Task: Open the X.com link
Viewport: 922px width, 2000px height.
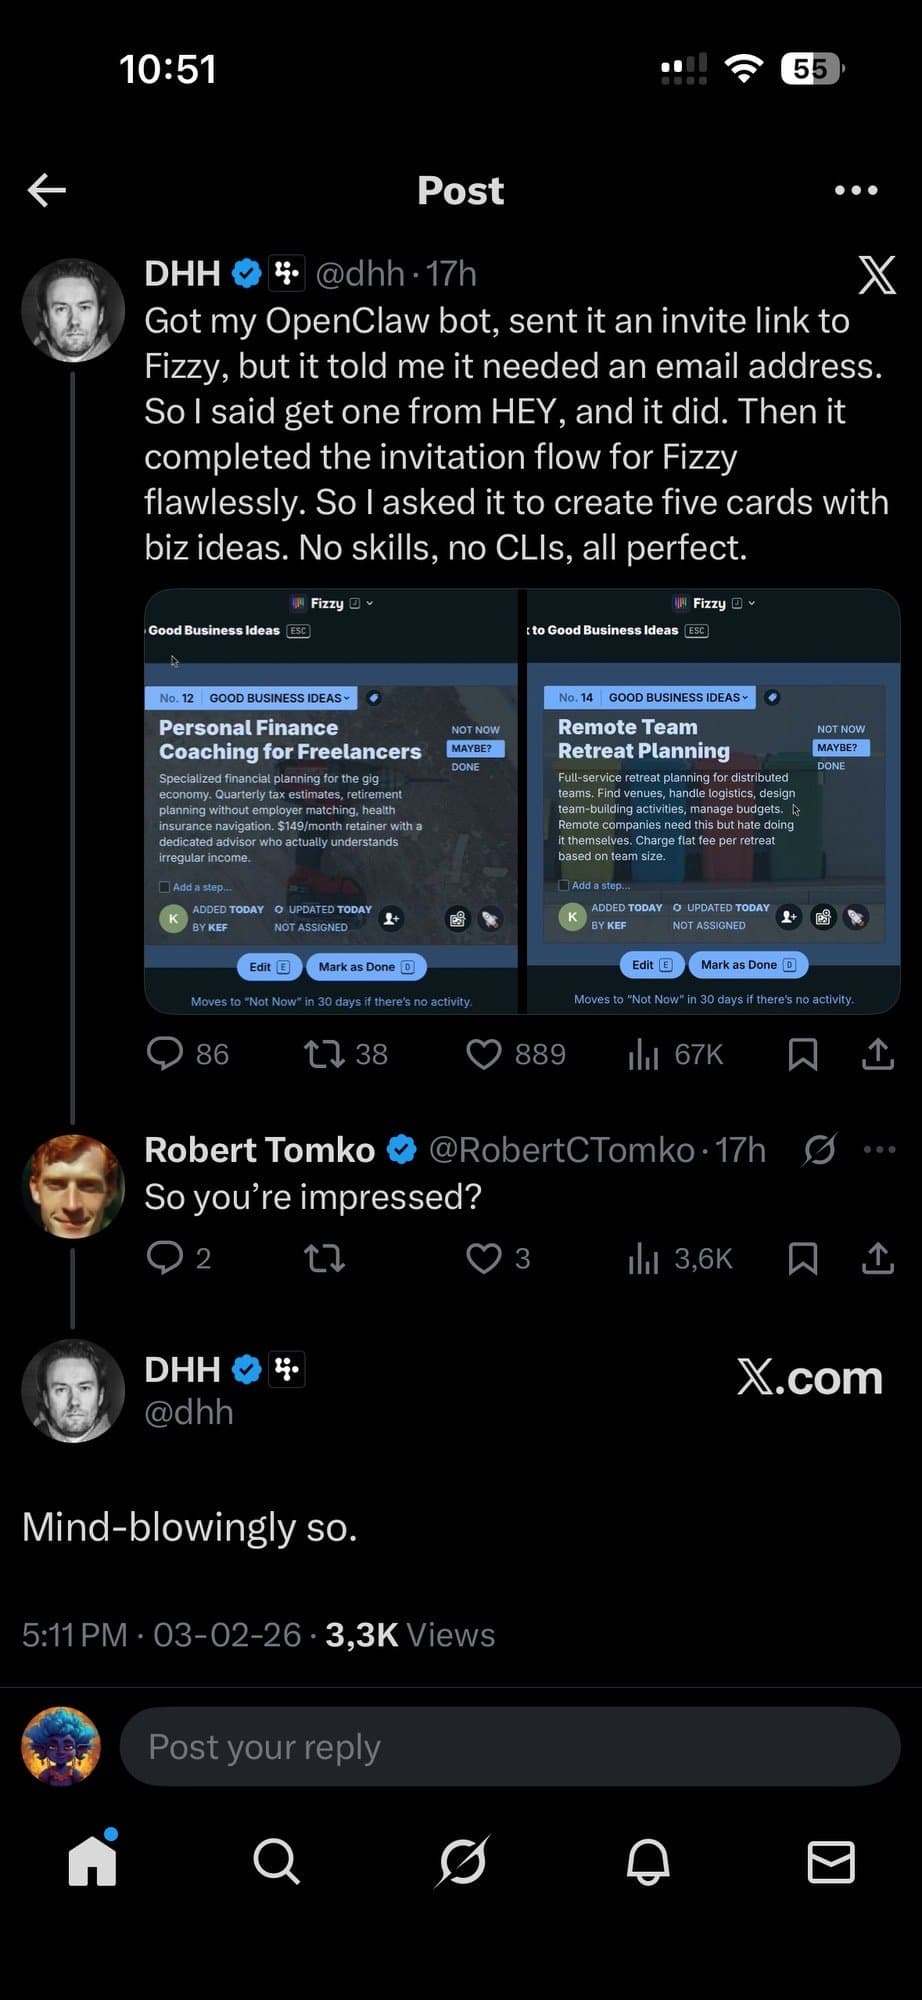Action: pyautogui.click(x=809, y=1378)
